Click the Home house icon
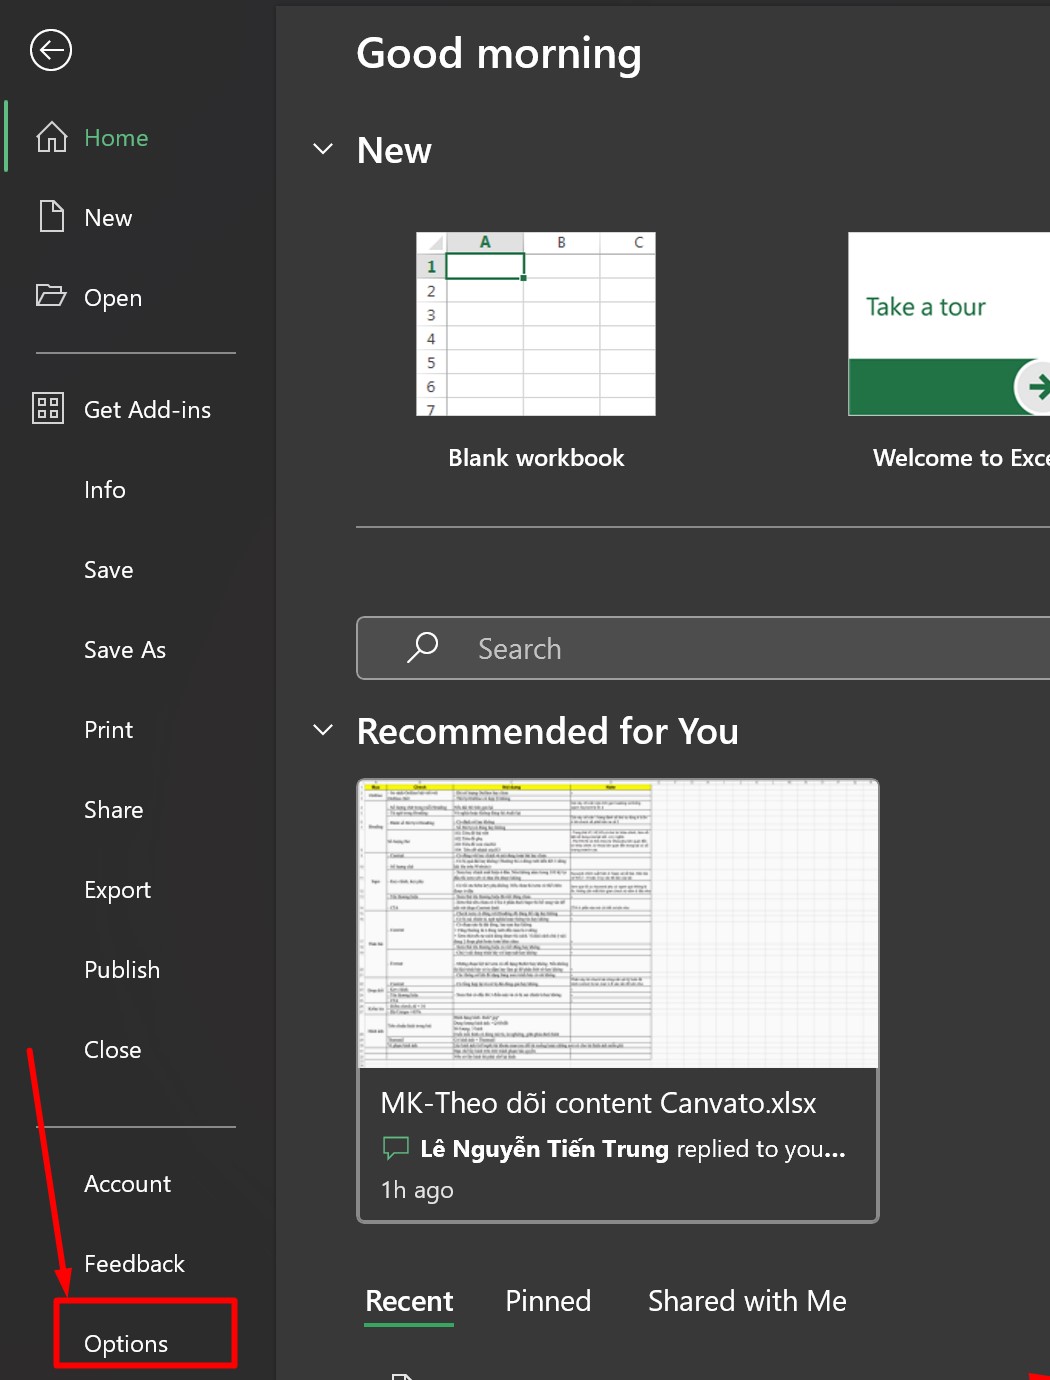 click(x=52, y=137)
